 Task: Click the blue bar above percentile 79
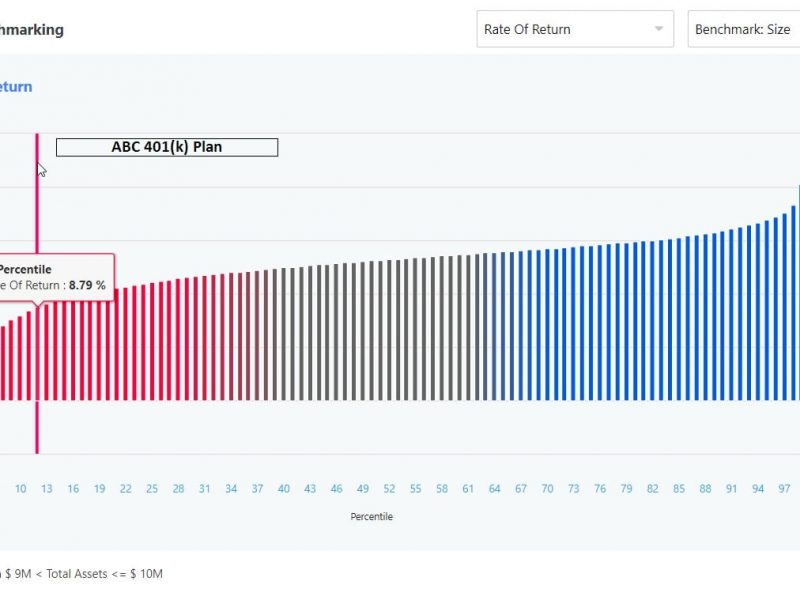coord(626,320)
